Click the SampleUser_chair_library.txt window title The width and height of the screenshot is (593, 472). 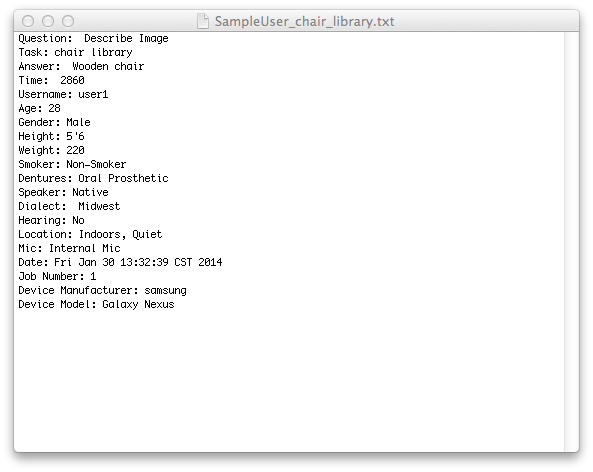[304, 22]
